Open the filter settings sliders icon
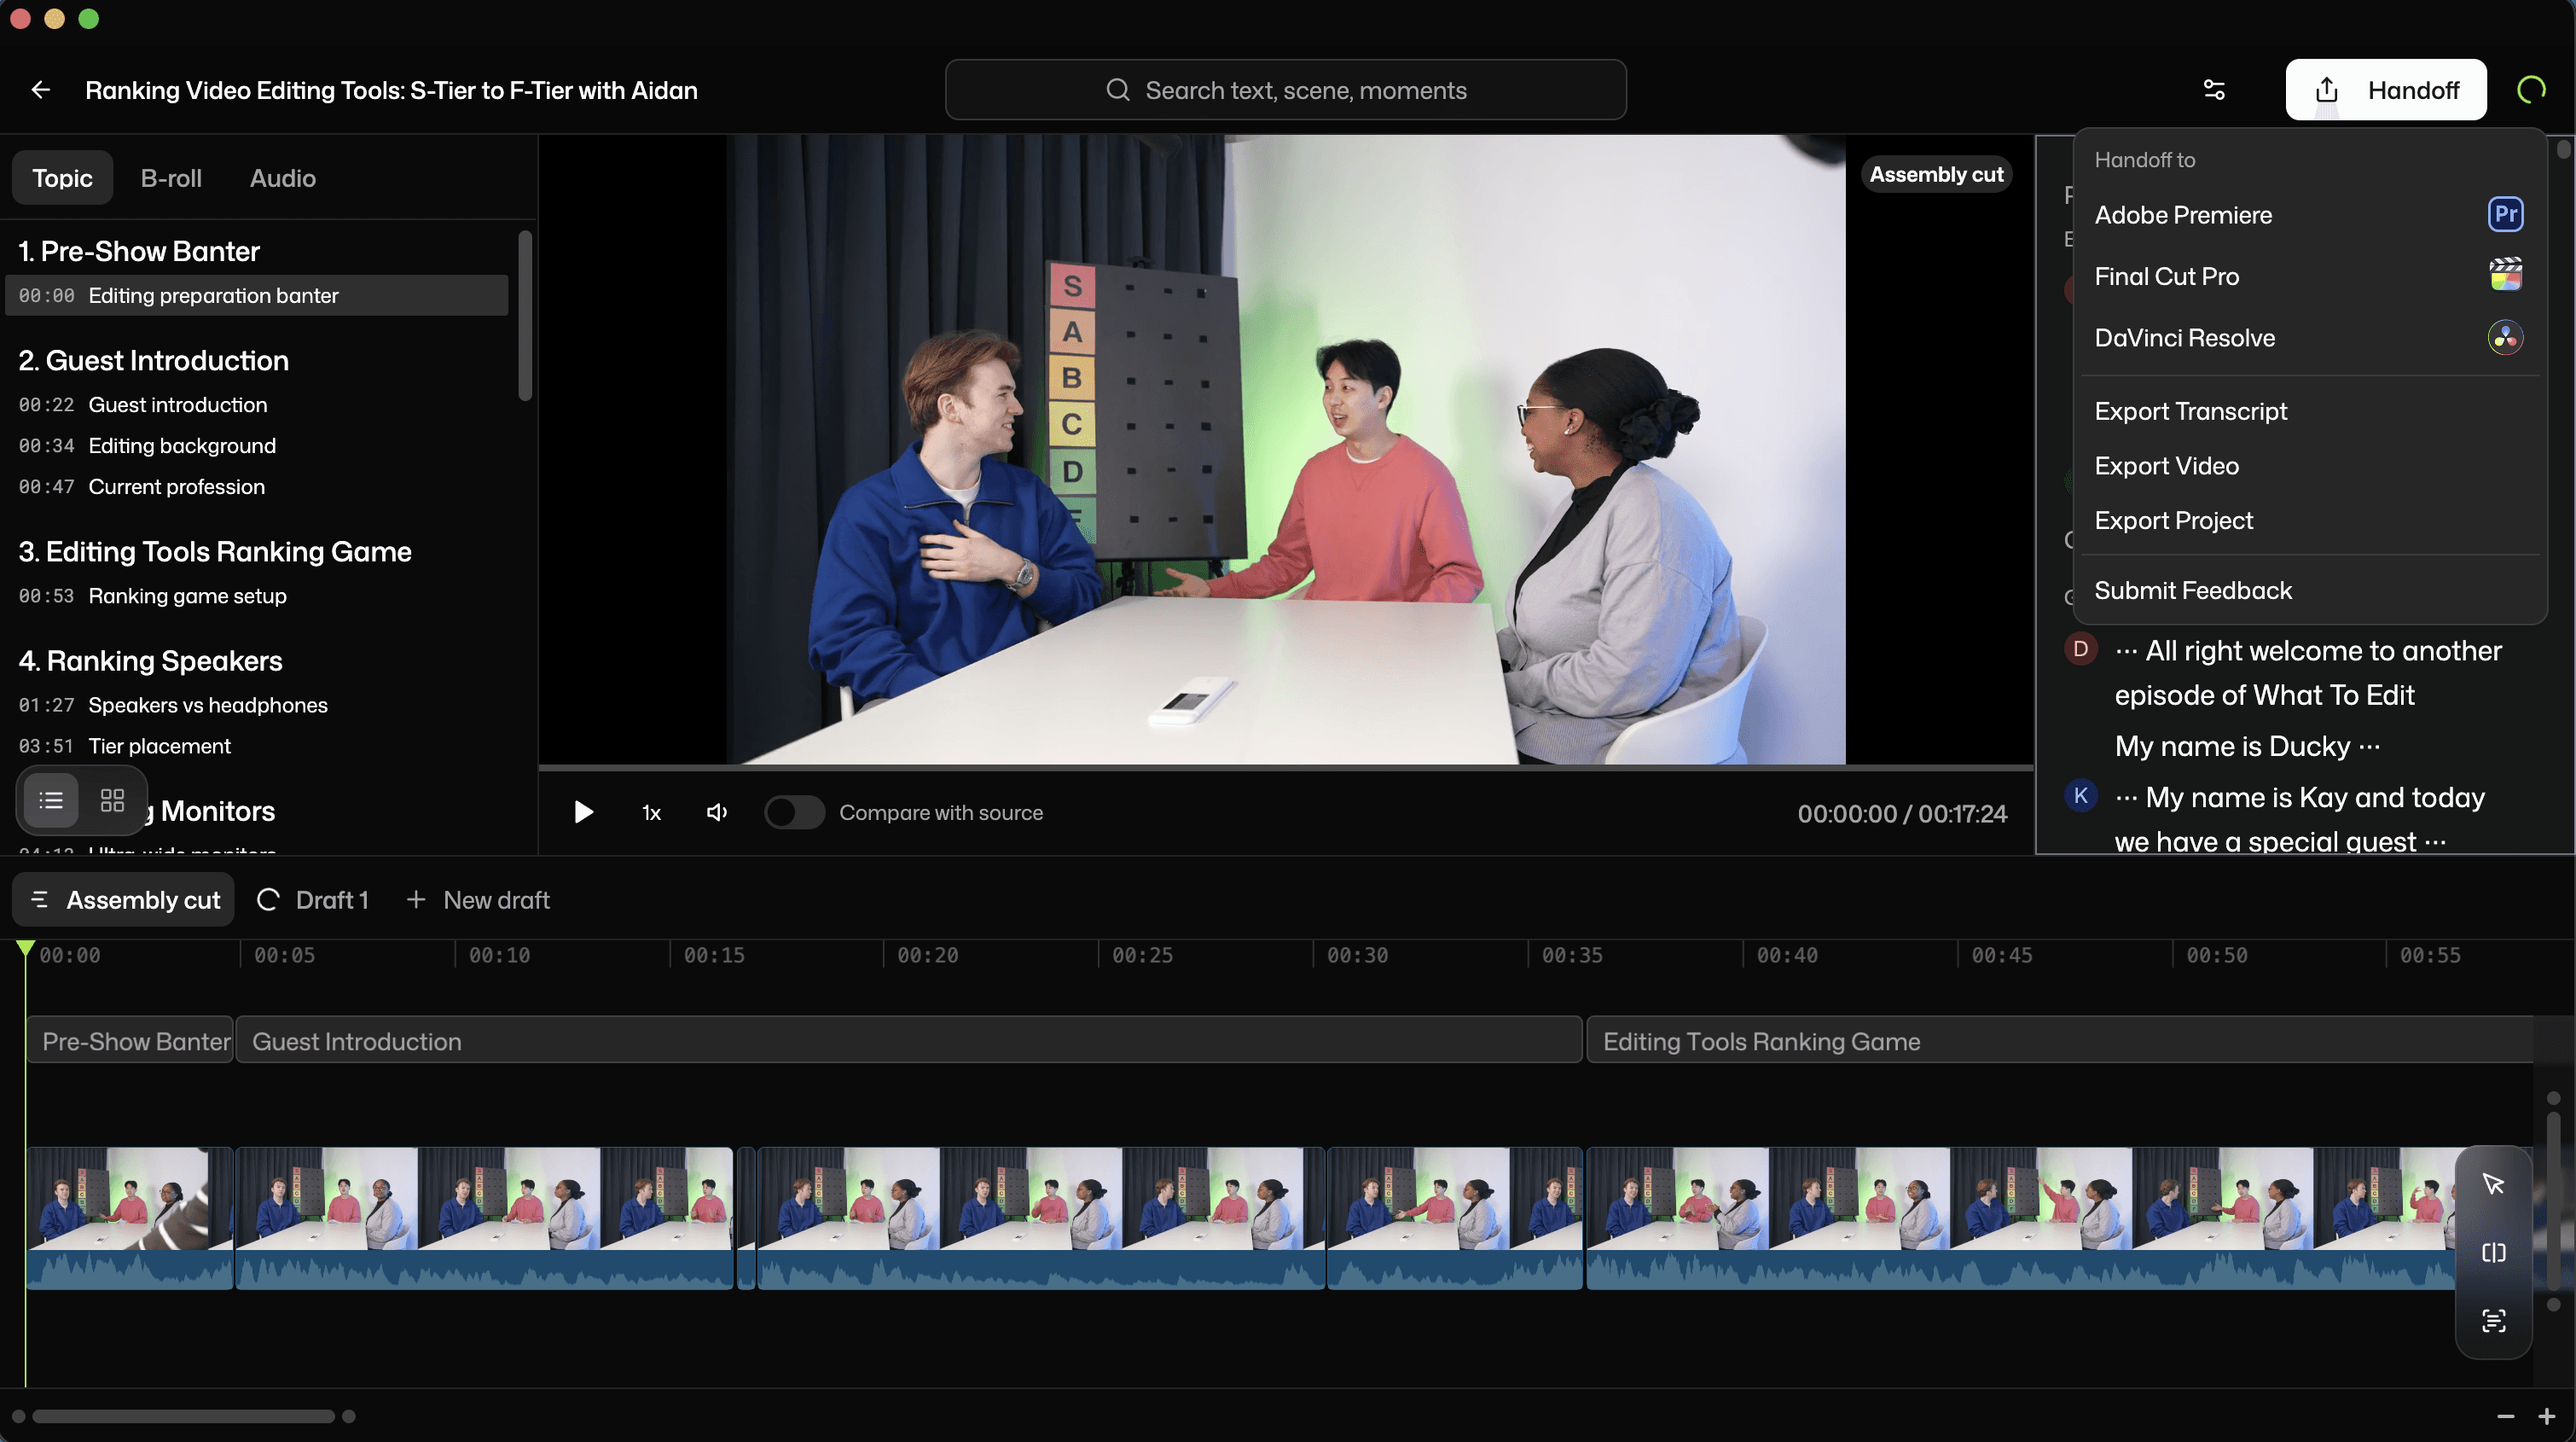2576x1442 pixels. (2214, 90)
